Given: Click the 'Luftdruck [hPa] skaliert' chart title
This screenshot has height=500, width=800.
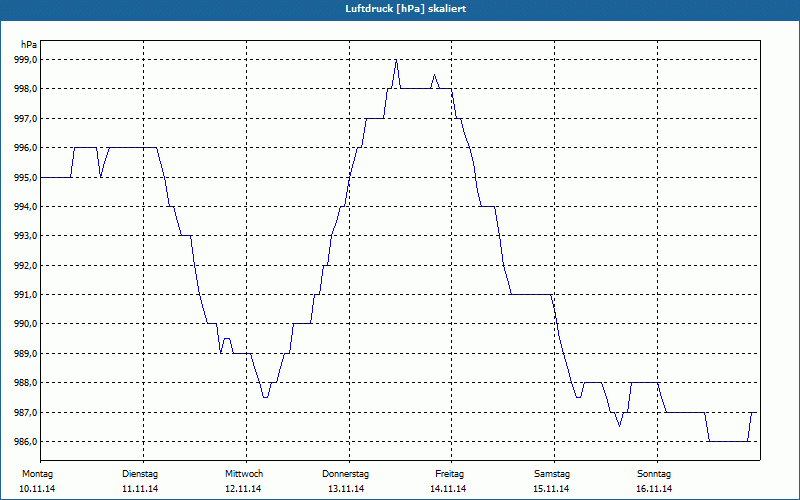Looking at the screenshot, I should pos(406,9).
